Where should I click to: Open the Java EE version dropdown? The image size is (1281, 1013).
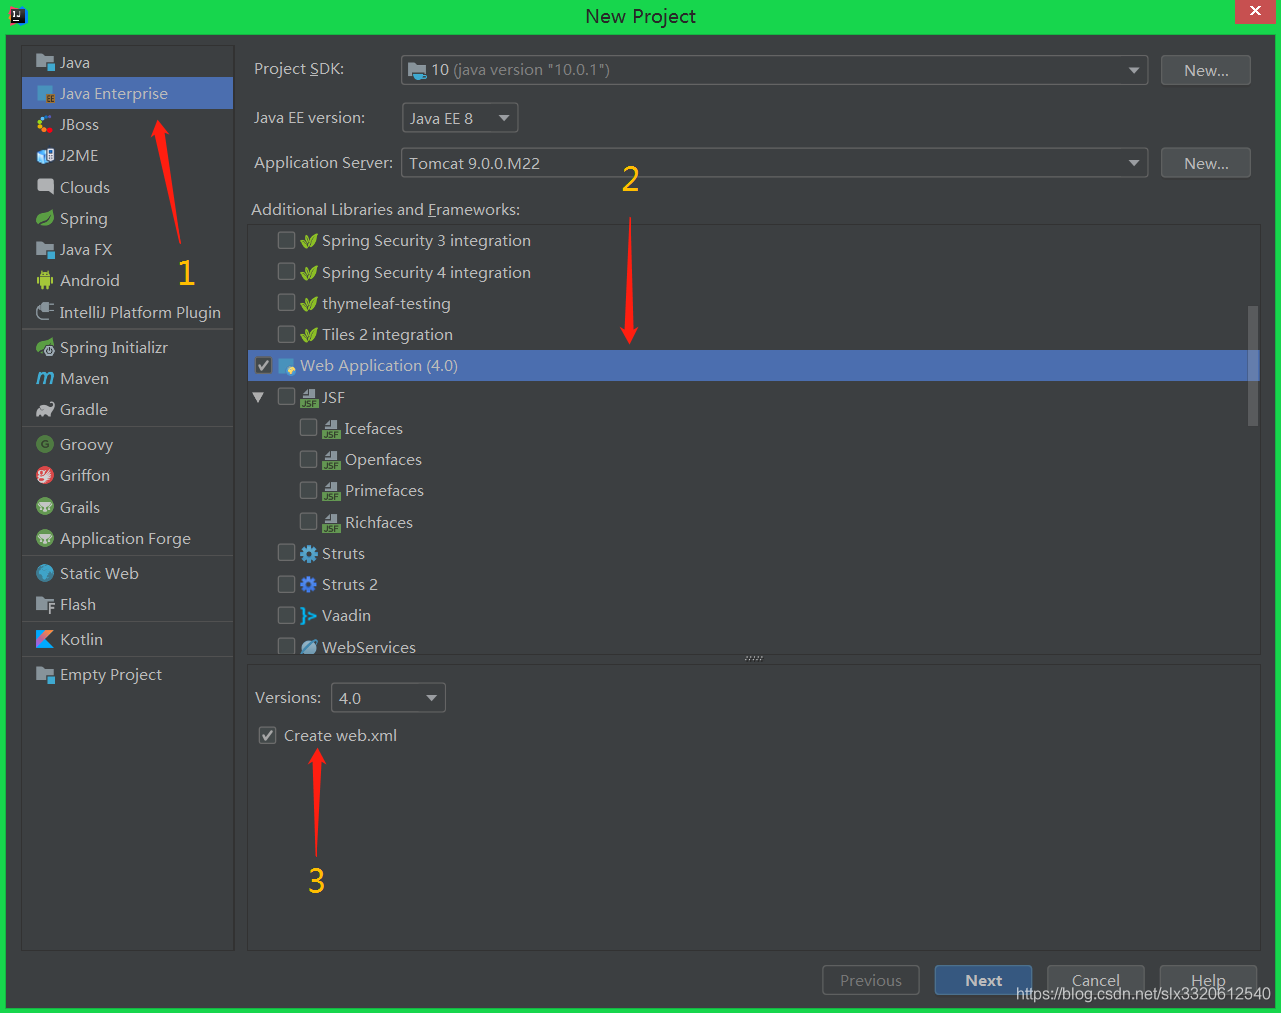pos(460,118)
